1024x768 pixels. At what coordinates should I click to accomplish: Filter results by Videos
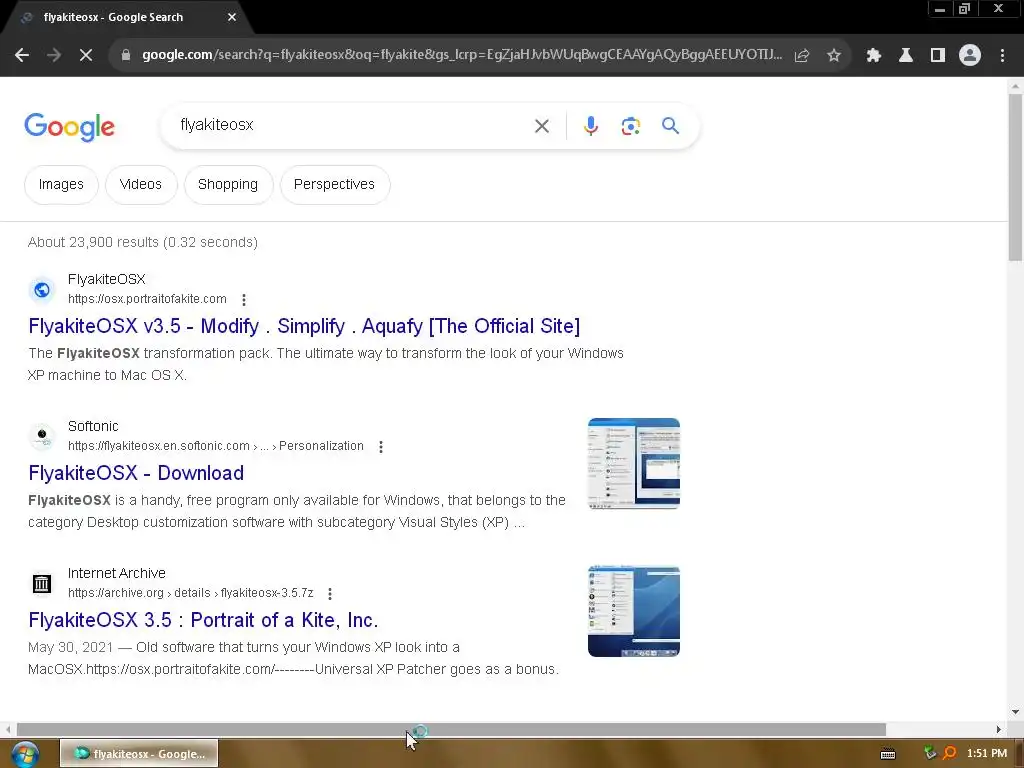click(x=141, y=185)
